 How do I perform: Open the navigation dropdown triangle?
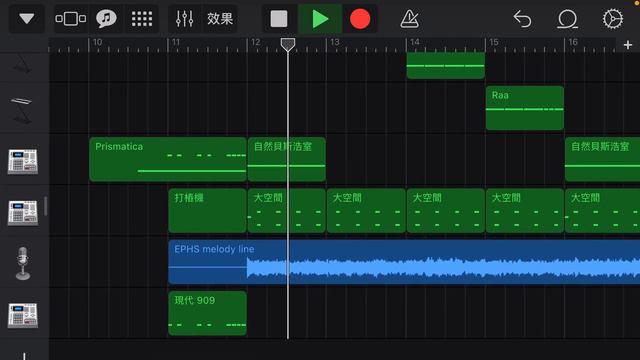(x=27, y=18)
